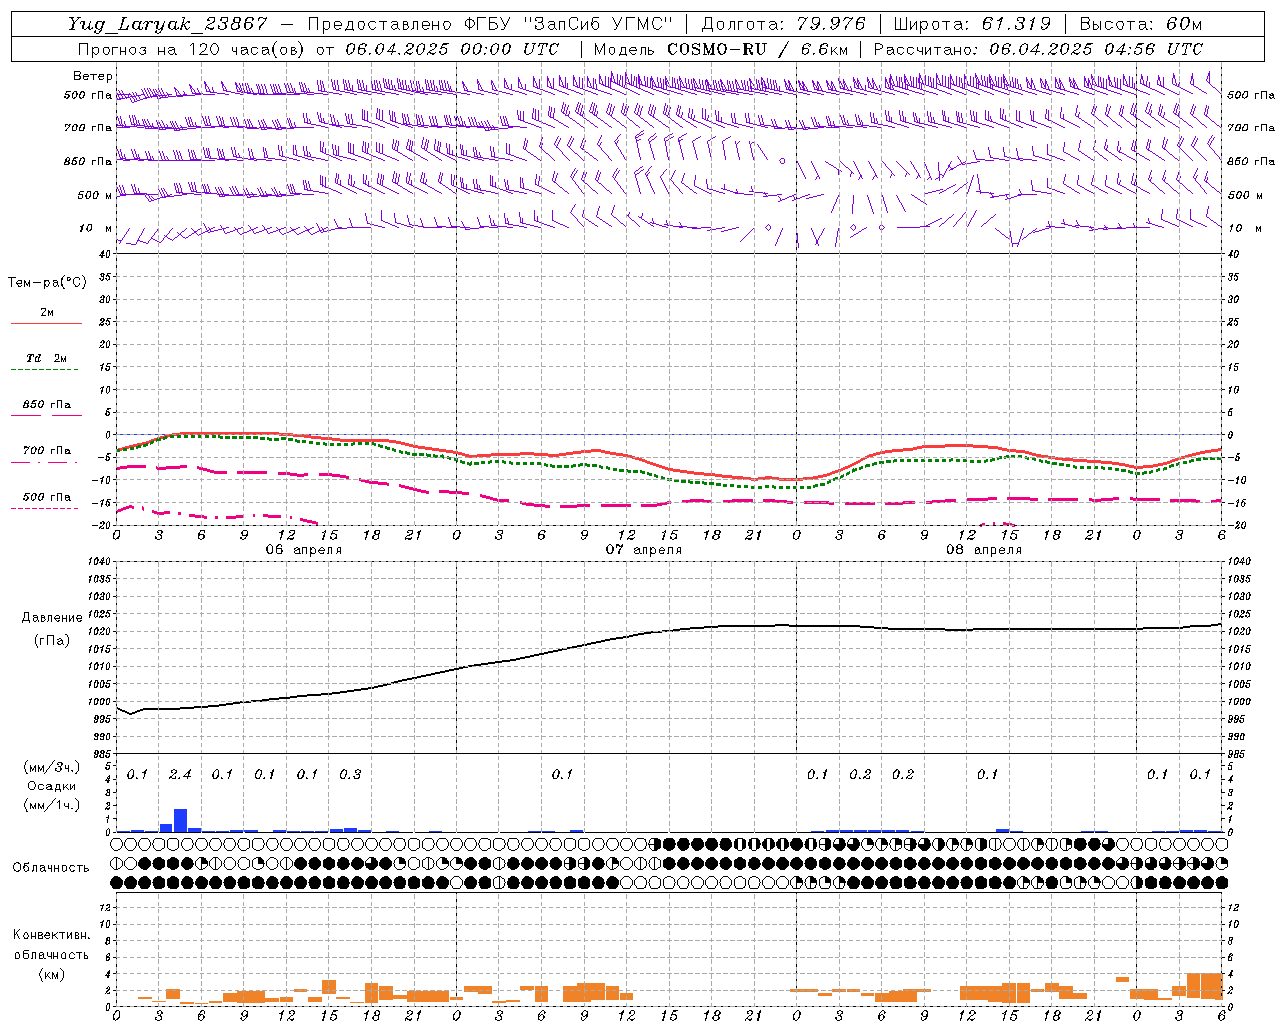The width and height of the screenshot is (1280, 1024).
Task: Click the elevation text "Высота: 60м"
Action: (x=1140, y=24)
